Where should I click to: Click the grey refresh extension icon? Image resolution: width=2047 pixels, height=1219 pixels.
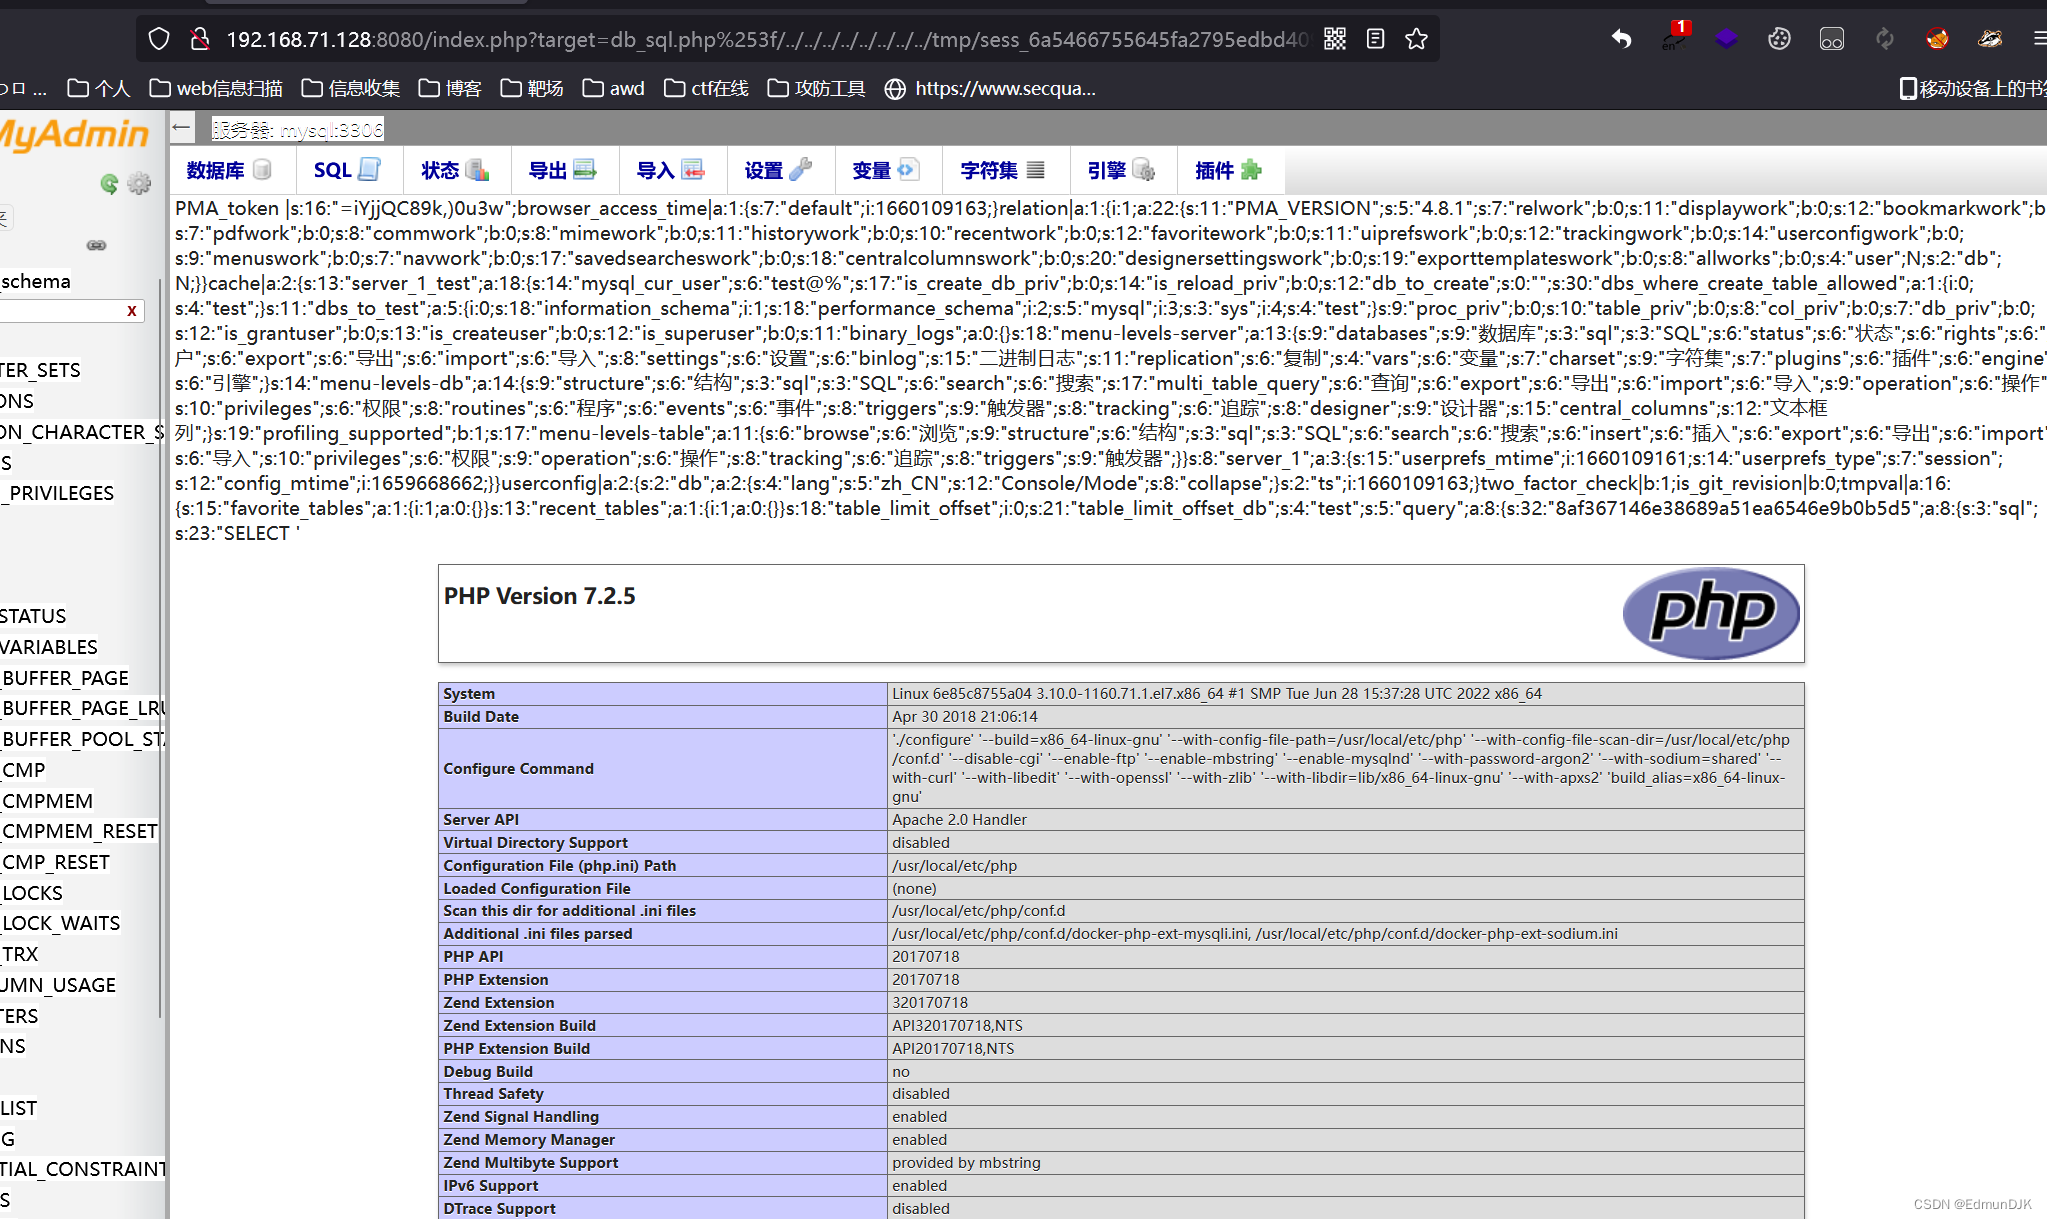(1885, 39)
